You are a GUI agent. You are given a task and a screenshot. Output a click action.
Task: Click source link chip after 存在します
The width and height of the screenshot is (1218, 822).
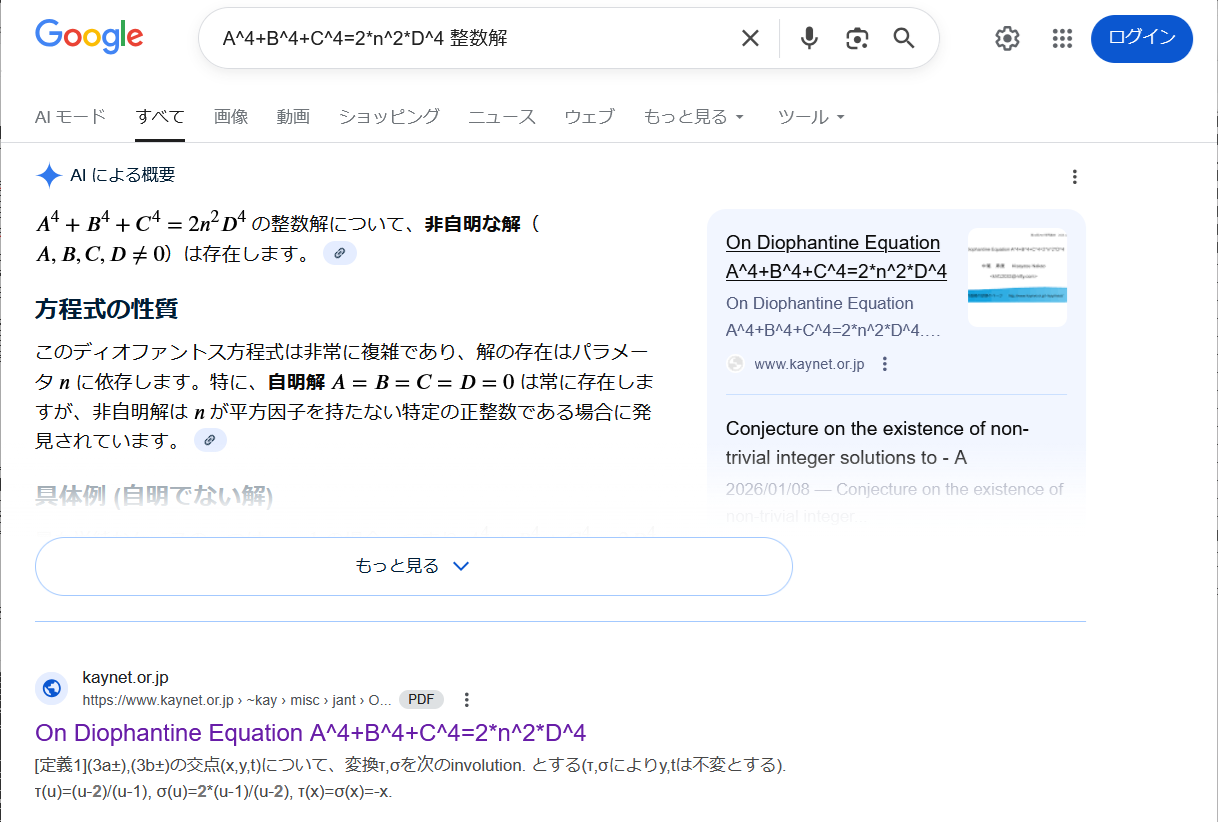click(x=340, y=254)
